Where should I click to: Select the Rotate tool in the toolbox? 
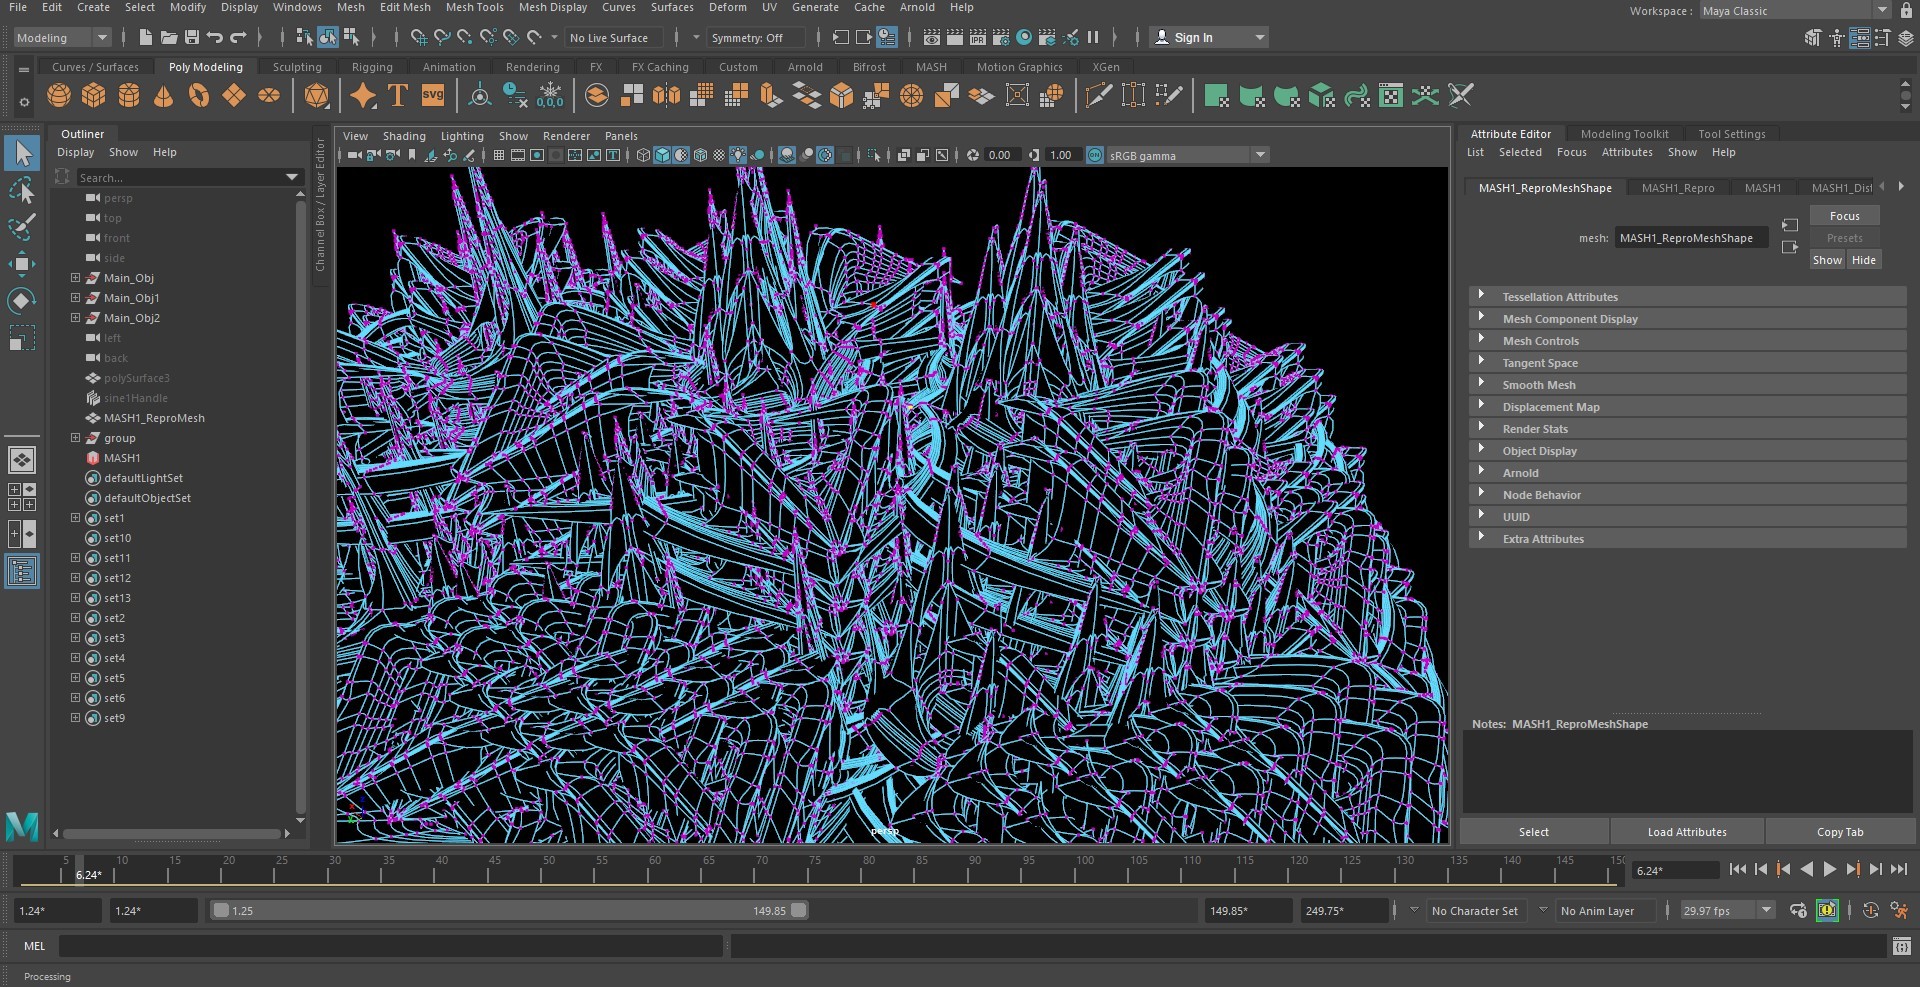22,301
